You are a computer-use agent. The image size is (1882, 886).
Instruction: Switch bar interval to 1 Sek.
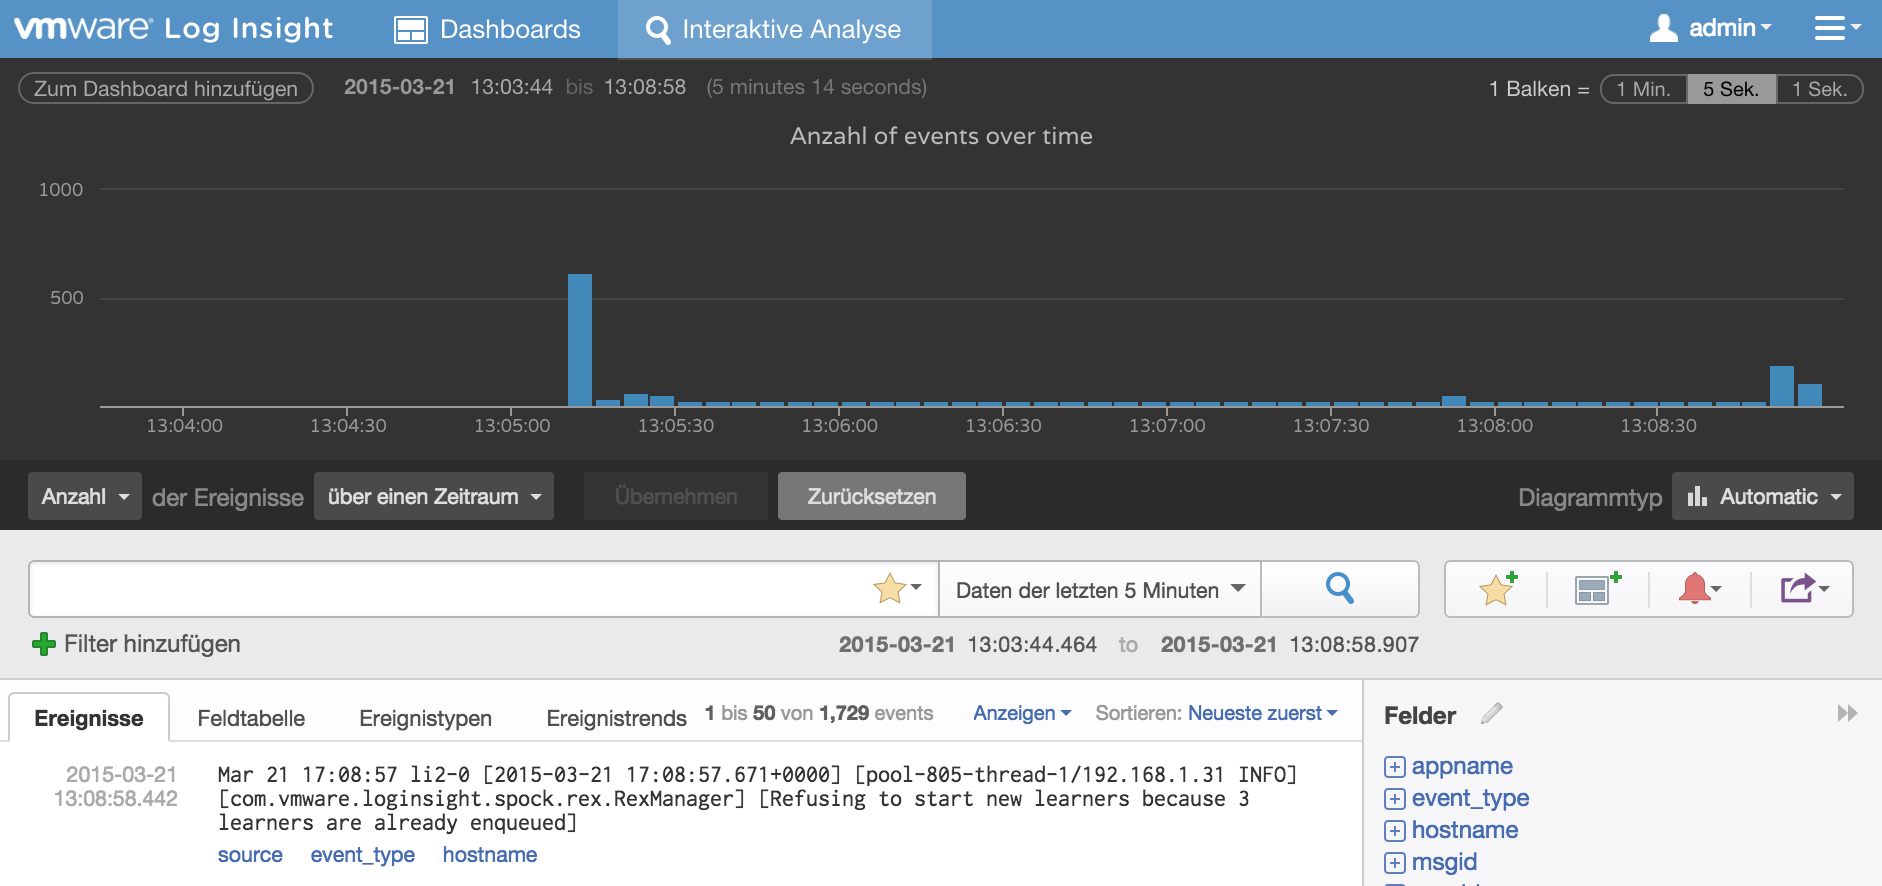[x=1818, y=89]
